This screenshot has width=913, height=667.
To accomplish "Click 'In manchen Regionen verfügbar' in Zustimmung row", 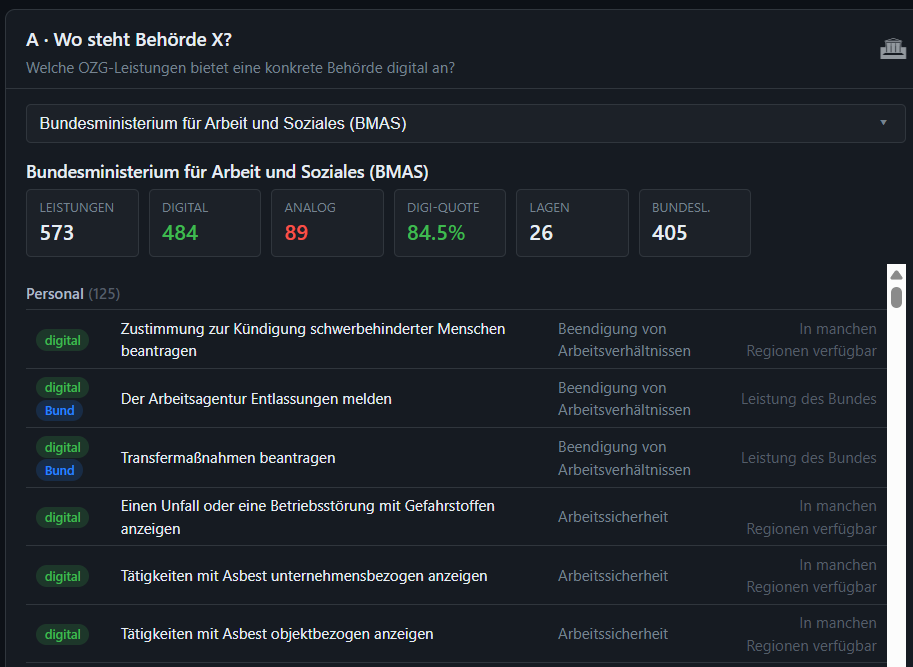I will point(812,340).
